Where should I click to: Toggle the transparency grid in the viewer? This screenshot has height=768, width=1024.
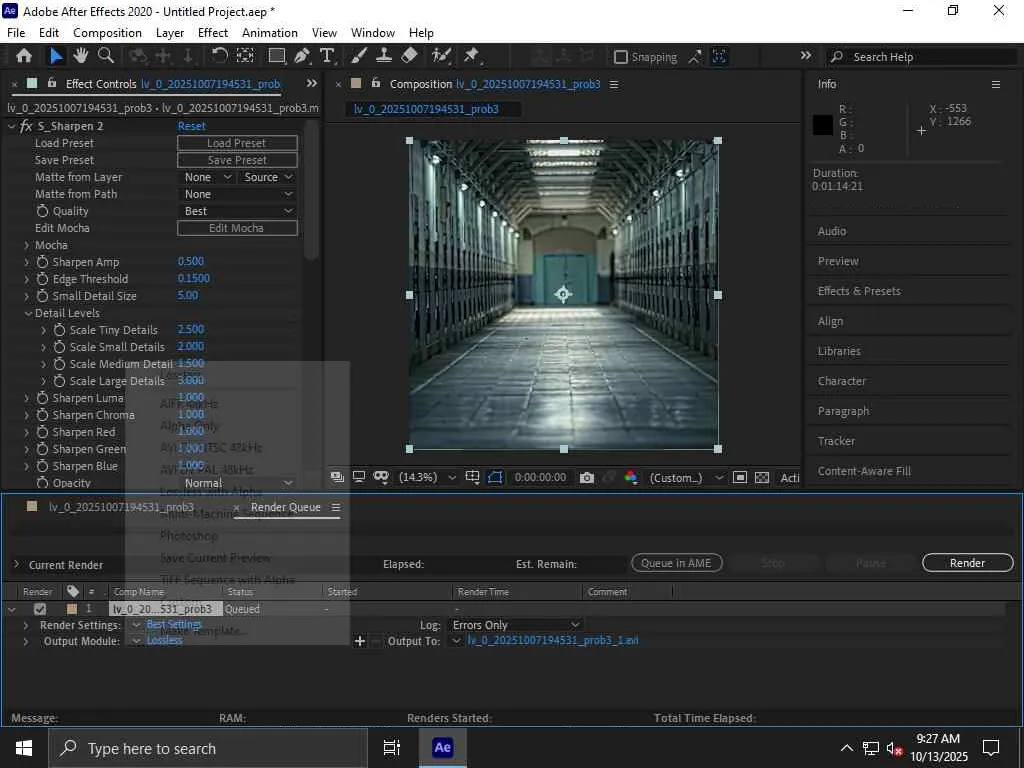click(762, 478)
